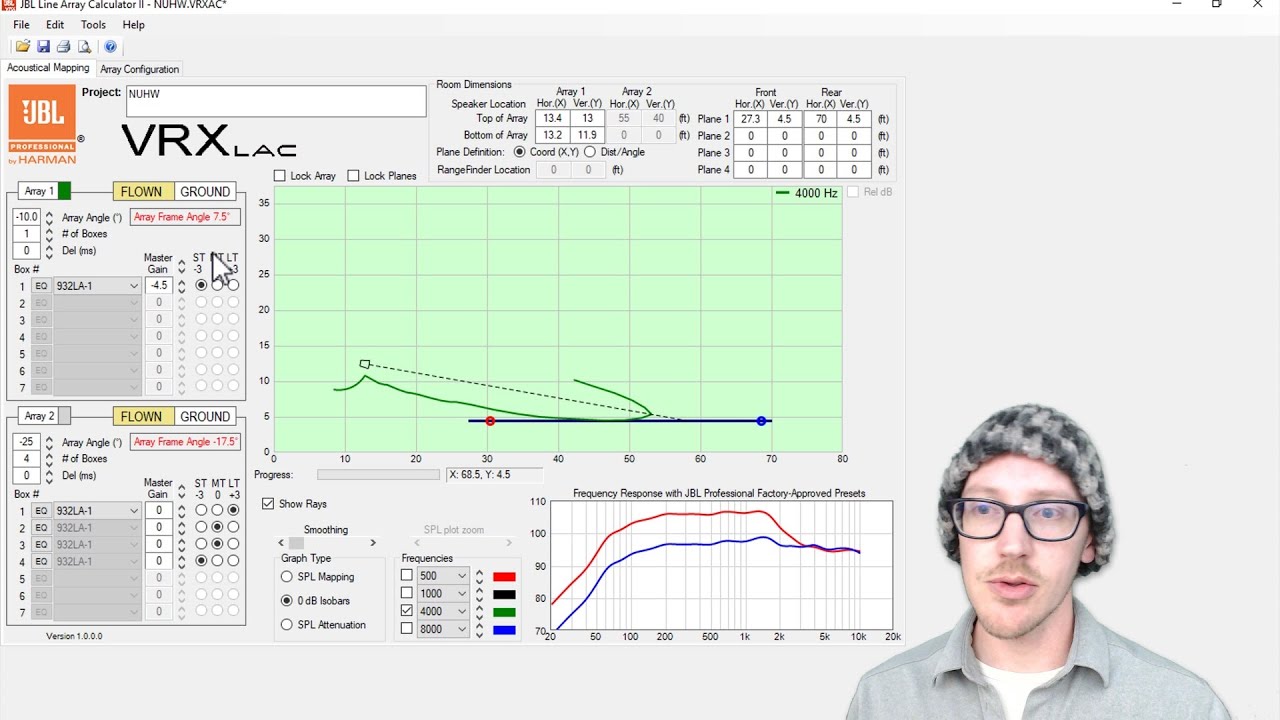Click the Smoothing slider left arrow
Viewport: 1280px width, 720px height.
(282, 543)
